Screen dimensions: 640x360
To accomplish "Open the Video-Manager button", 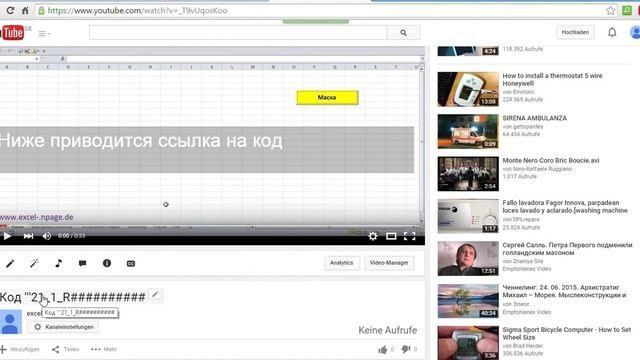I will pyautogui.click(x=389, y=263).
